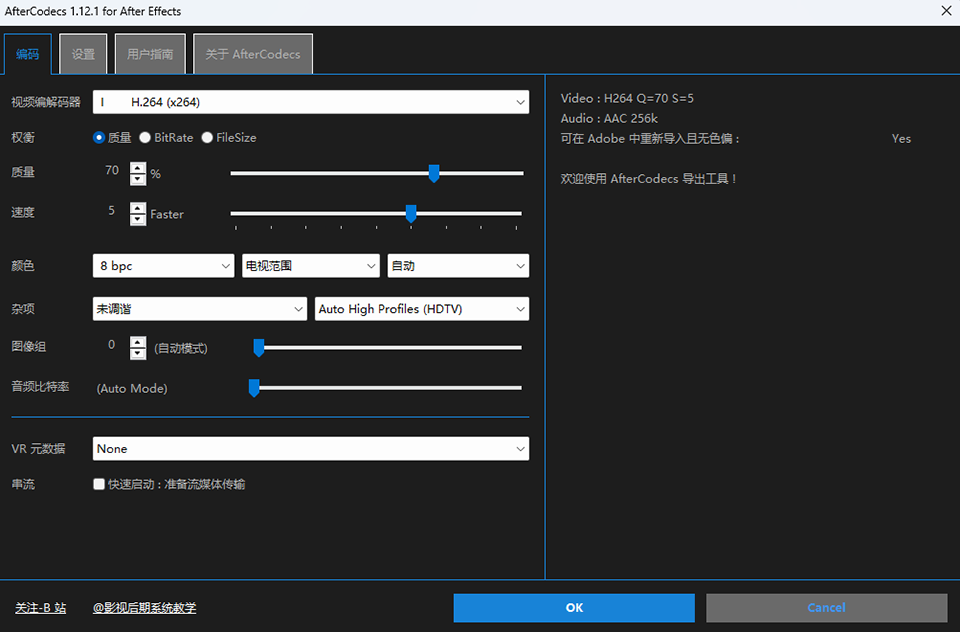
Task: Open the 未调谐 tuning dropdown
Action: point(200,309)
